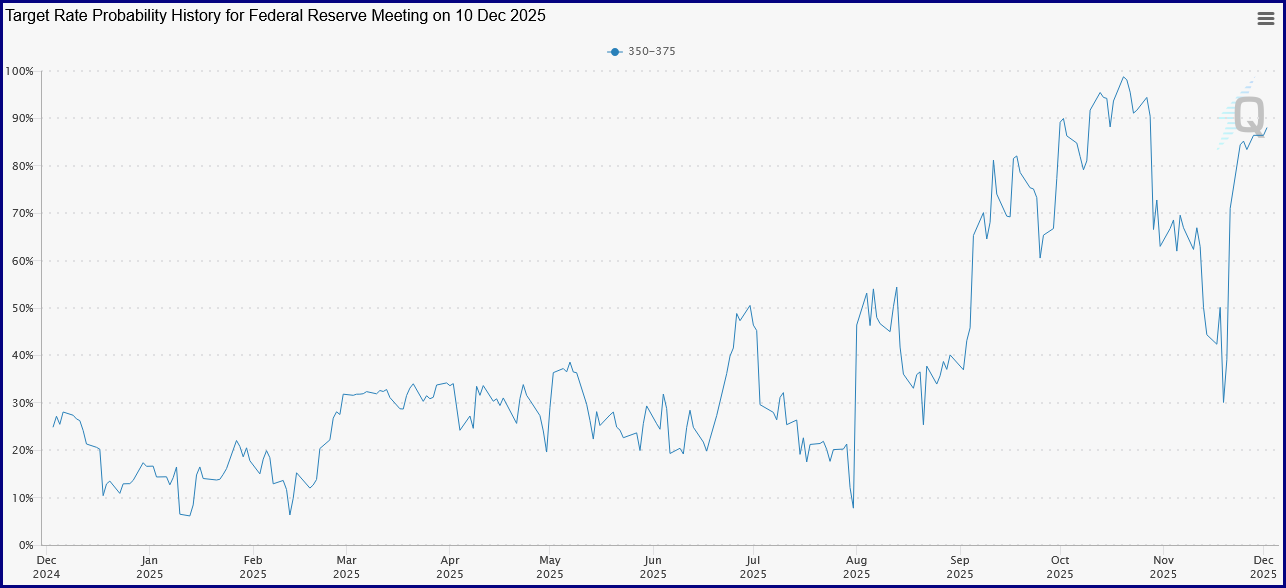Click the highest peak of the line near 99%

point(1123,77)
